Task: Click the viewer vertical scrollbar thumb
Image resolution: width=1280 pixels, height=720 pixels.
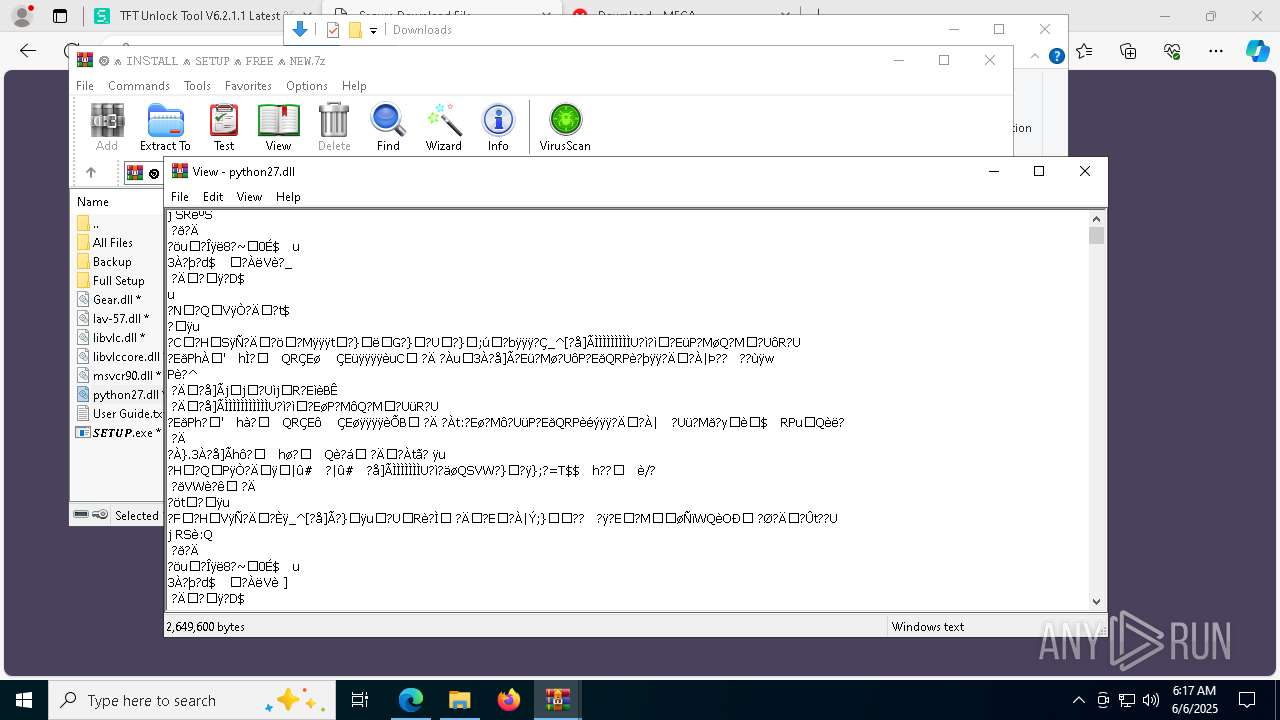Action: point(1097,236)
